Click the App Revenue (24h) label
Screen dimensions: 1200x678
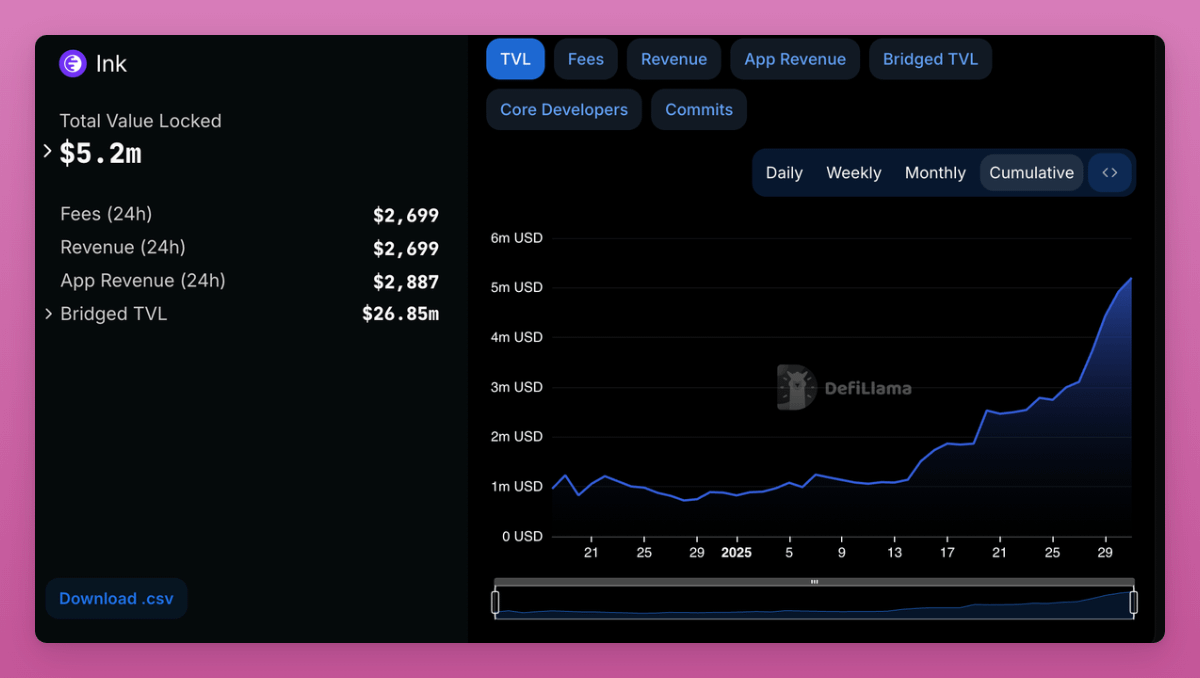(x=143, y=281)
